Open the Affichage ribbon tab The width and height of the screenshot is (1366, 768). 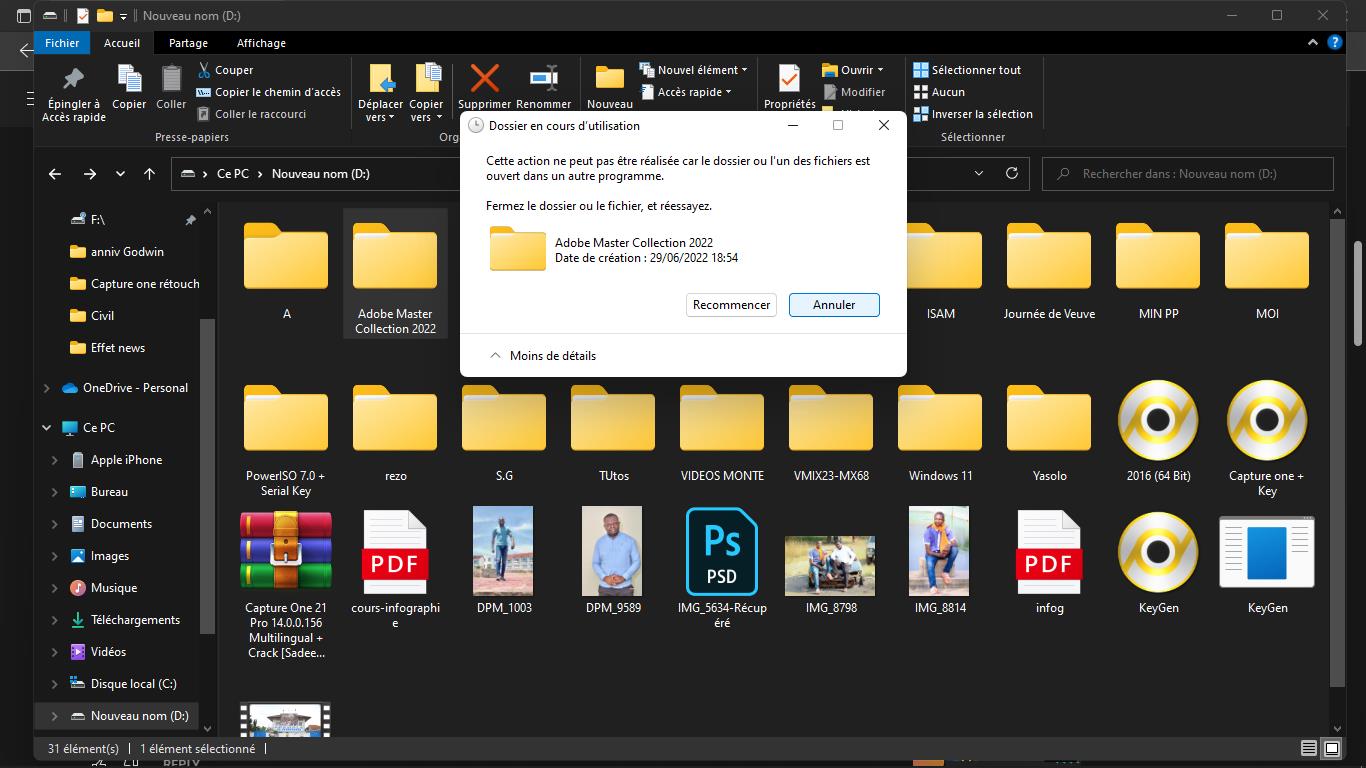[x=261, y=43]
